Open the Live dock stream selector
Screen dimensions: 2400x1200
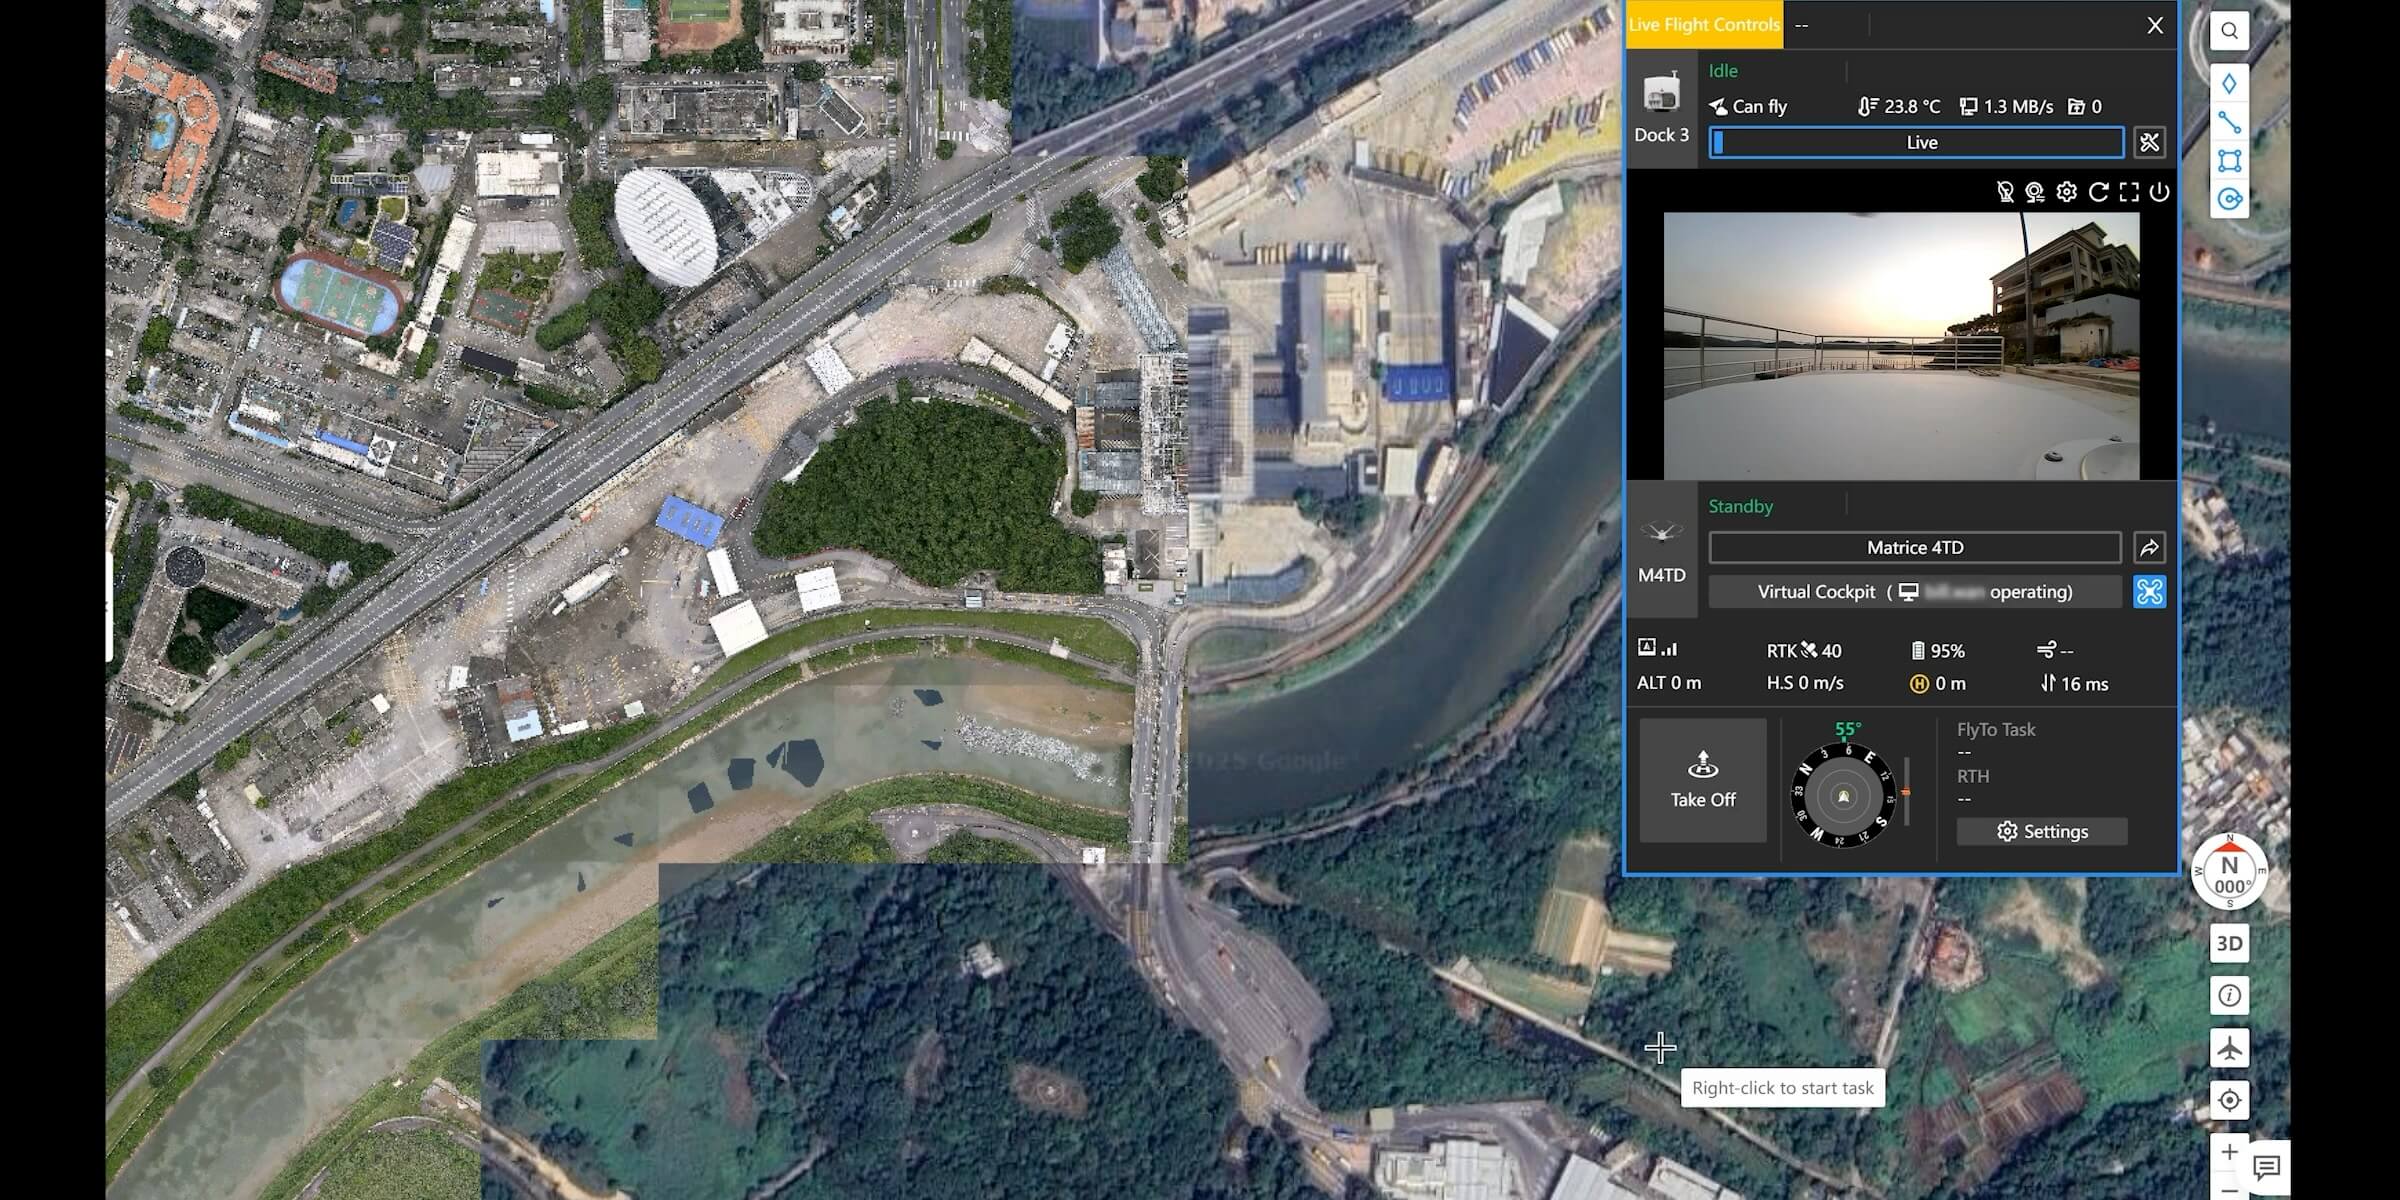[1917, 142]
